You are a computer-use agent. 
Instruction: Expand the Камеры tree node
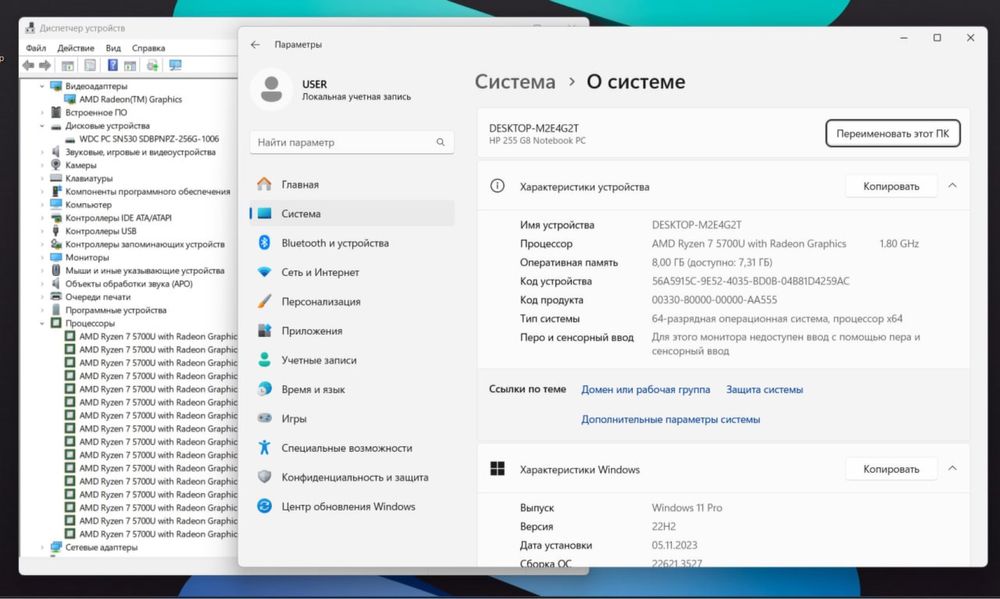42,165
